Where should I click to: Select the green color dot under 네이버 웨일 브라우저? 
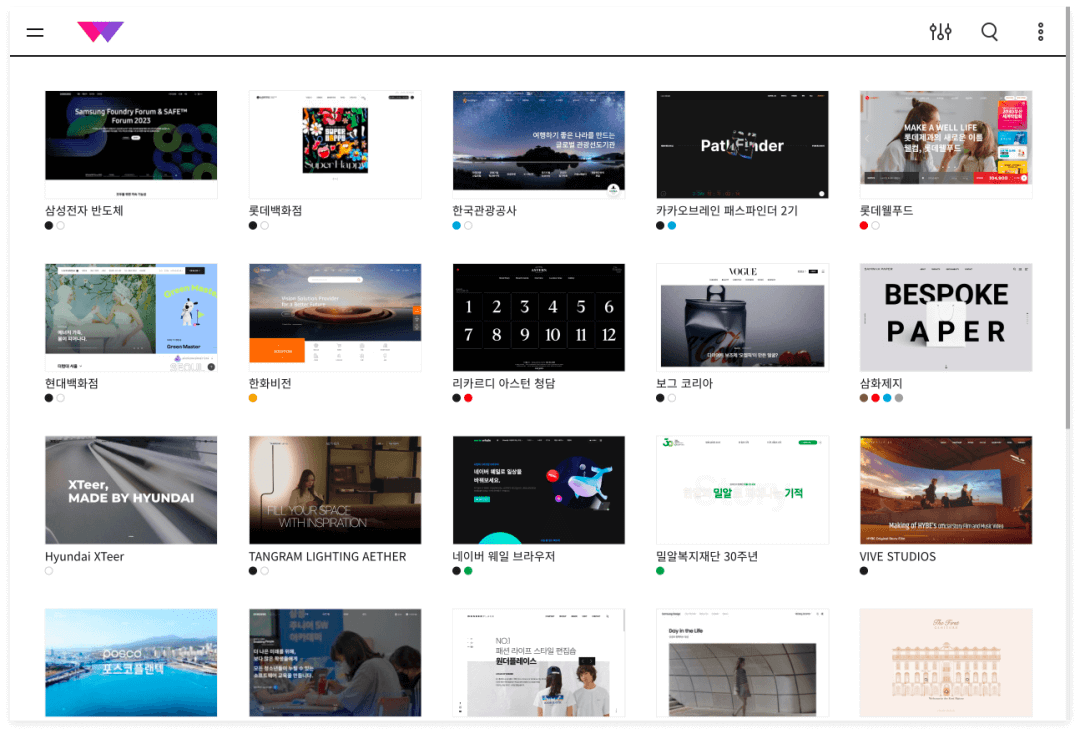[x=468, y=571]
